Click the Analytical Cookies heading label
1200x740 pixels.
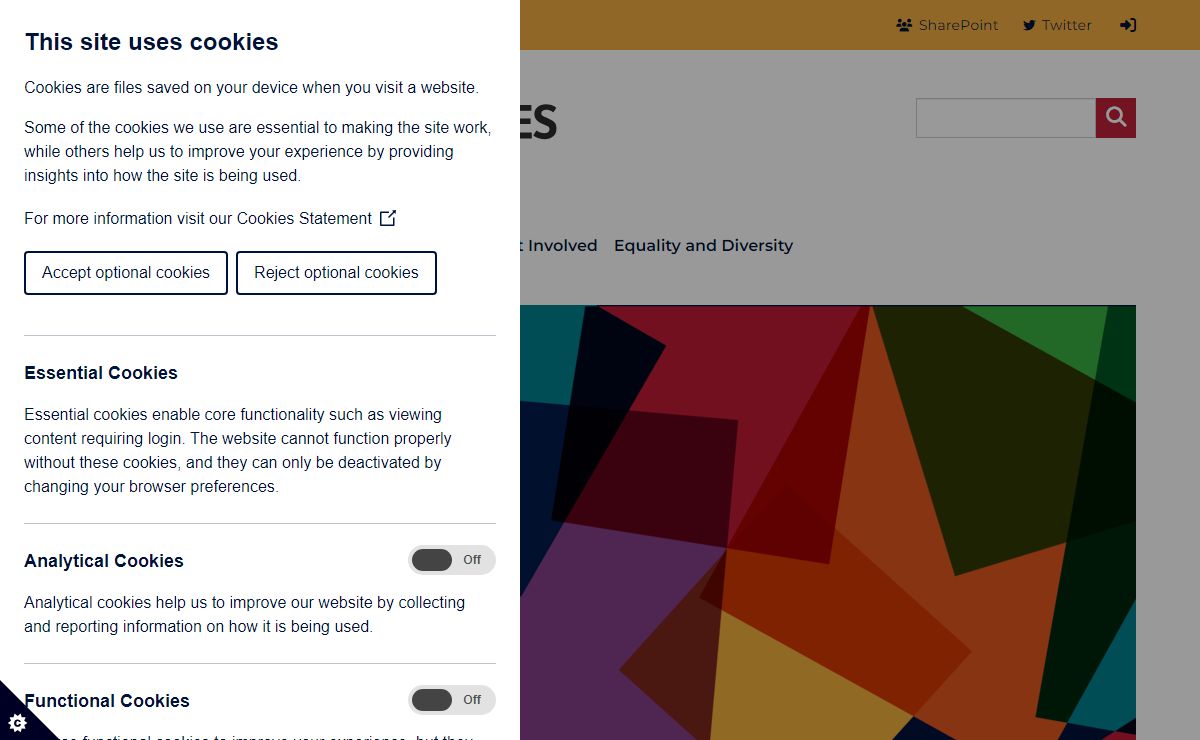[x=104, y=561]
